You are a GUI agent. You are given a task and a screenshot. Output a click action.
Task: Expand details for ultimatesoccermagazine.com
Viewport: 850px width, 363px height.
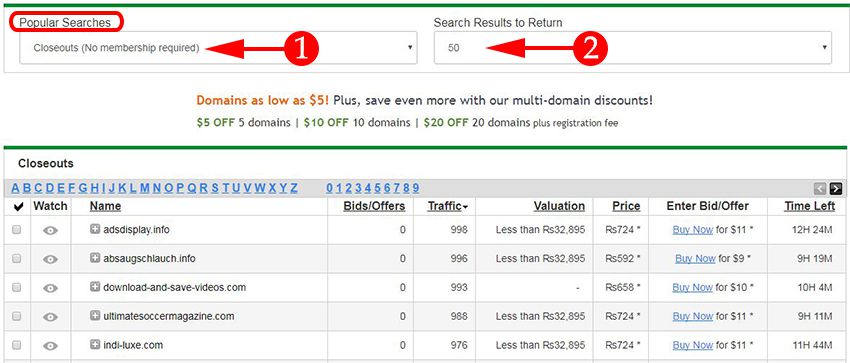(95, 315)
